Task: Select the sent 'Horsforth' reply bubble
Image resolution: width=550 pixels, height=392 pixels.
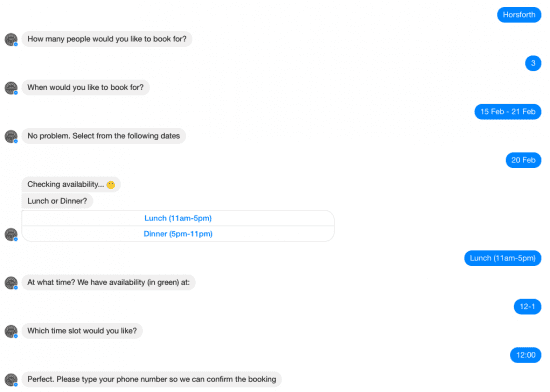Action: pyautogui.click(x=519, y=15)
